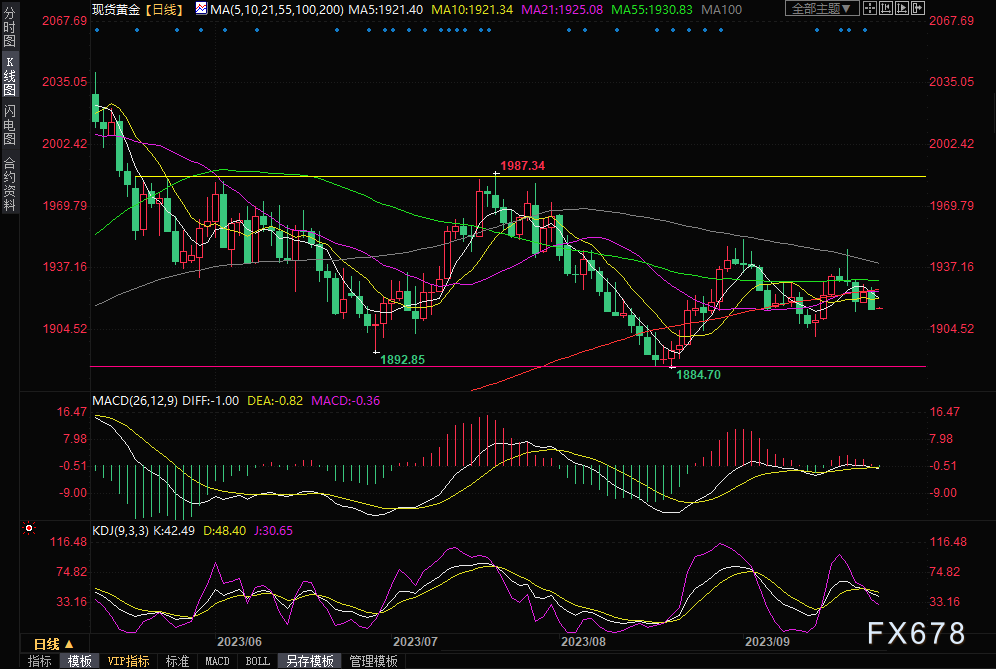Click the first blue event dot above candles

click(96, 30)
